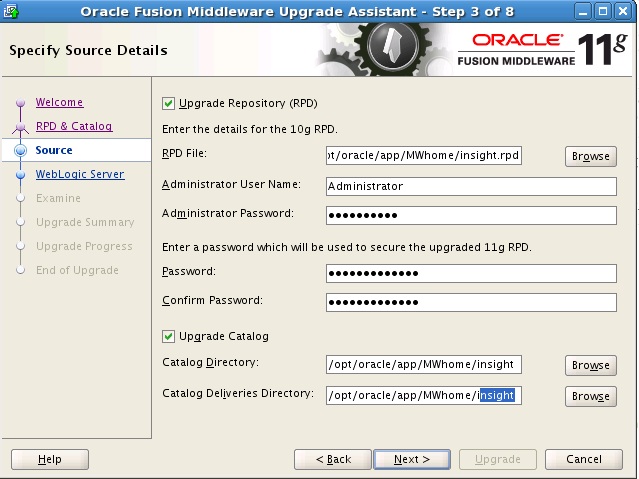The image size is (639, 479).
Task: Open the Welcome step link
Action: pos(59,102)
